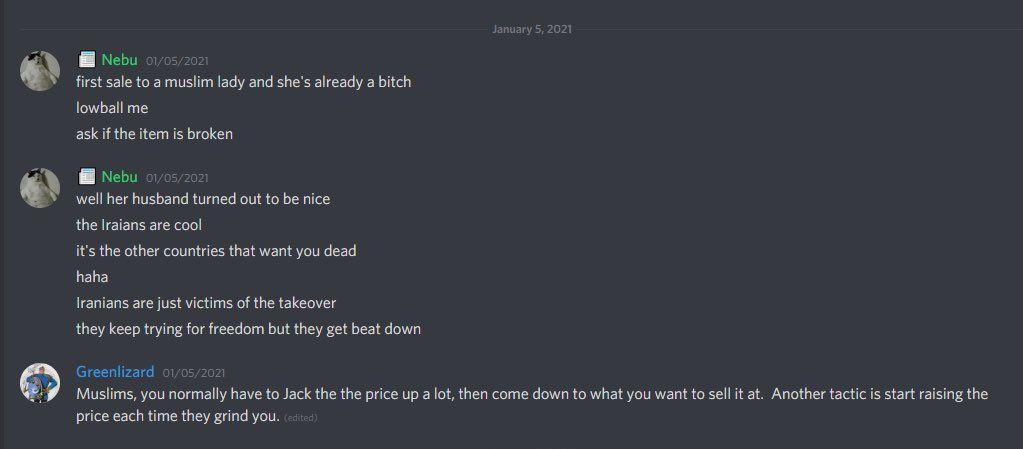Select 'the Iraians are cool' message
Image resolution: width=1023 pixels, height=449 pixels.
[x=139, y=224]
